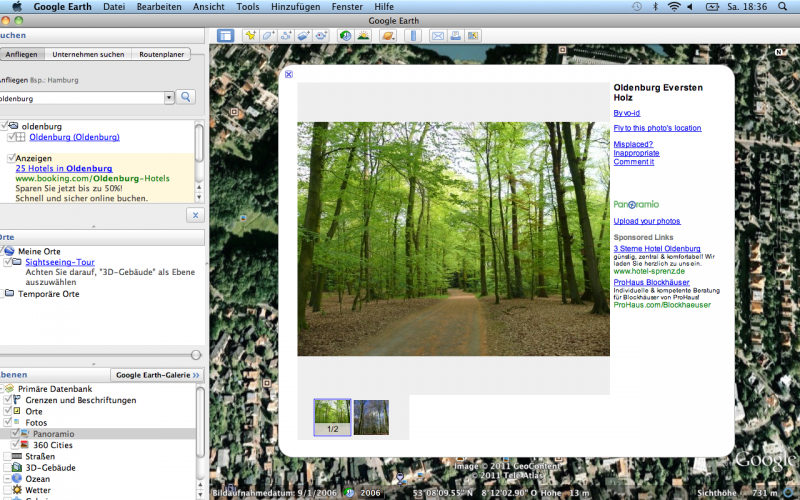Click the "Fly to this photo's location" link
The image size is (800, 500).
pyautogui.click(x=657, y=128)
